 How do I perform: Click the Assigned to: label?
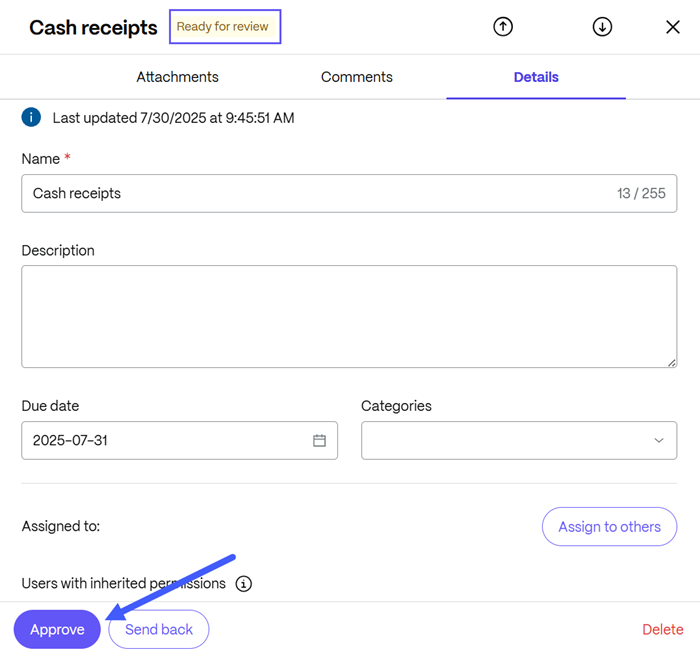tap(61, 526)
